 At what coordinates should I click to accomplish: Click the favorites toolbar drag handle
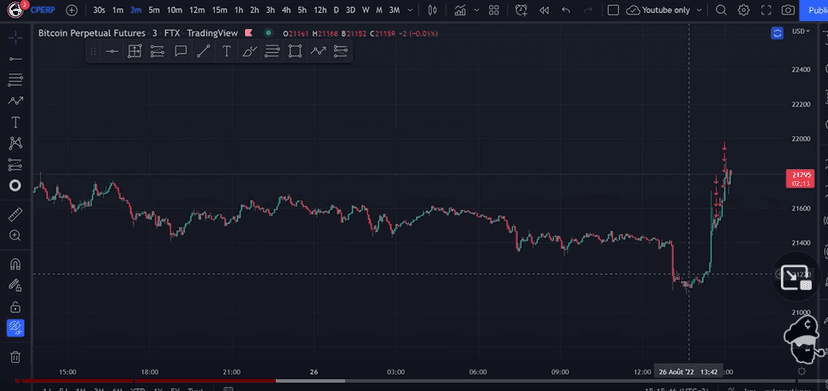click(93, 51)
